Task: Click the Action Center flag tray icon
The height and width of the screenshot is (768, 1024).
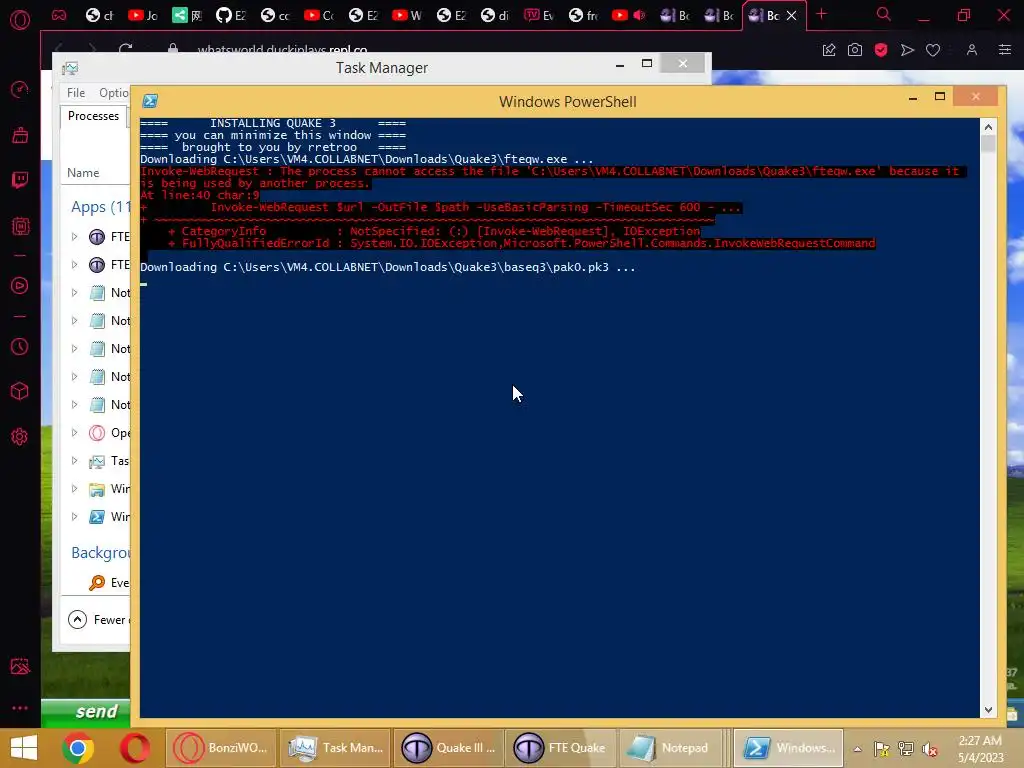Action: (x=882, y=748)
